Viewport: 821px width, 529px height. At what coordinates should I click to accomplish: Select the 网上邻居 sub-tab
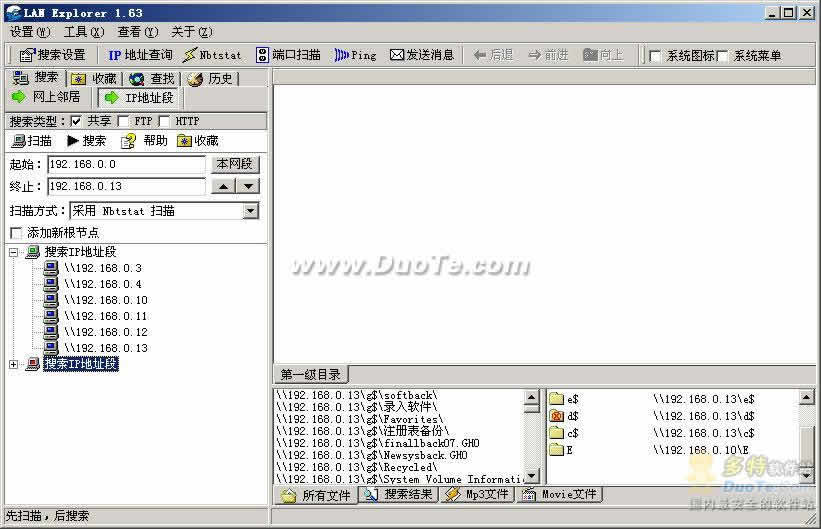click(x=47, y=97)
